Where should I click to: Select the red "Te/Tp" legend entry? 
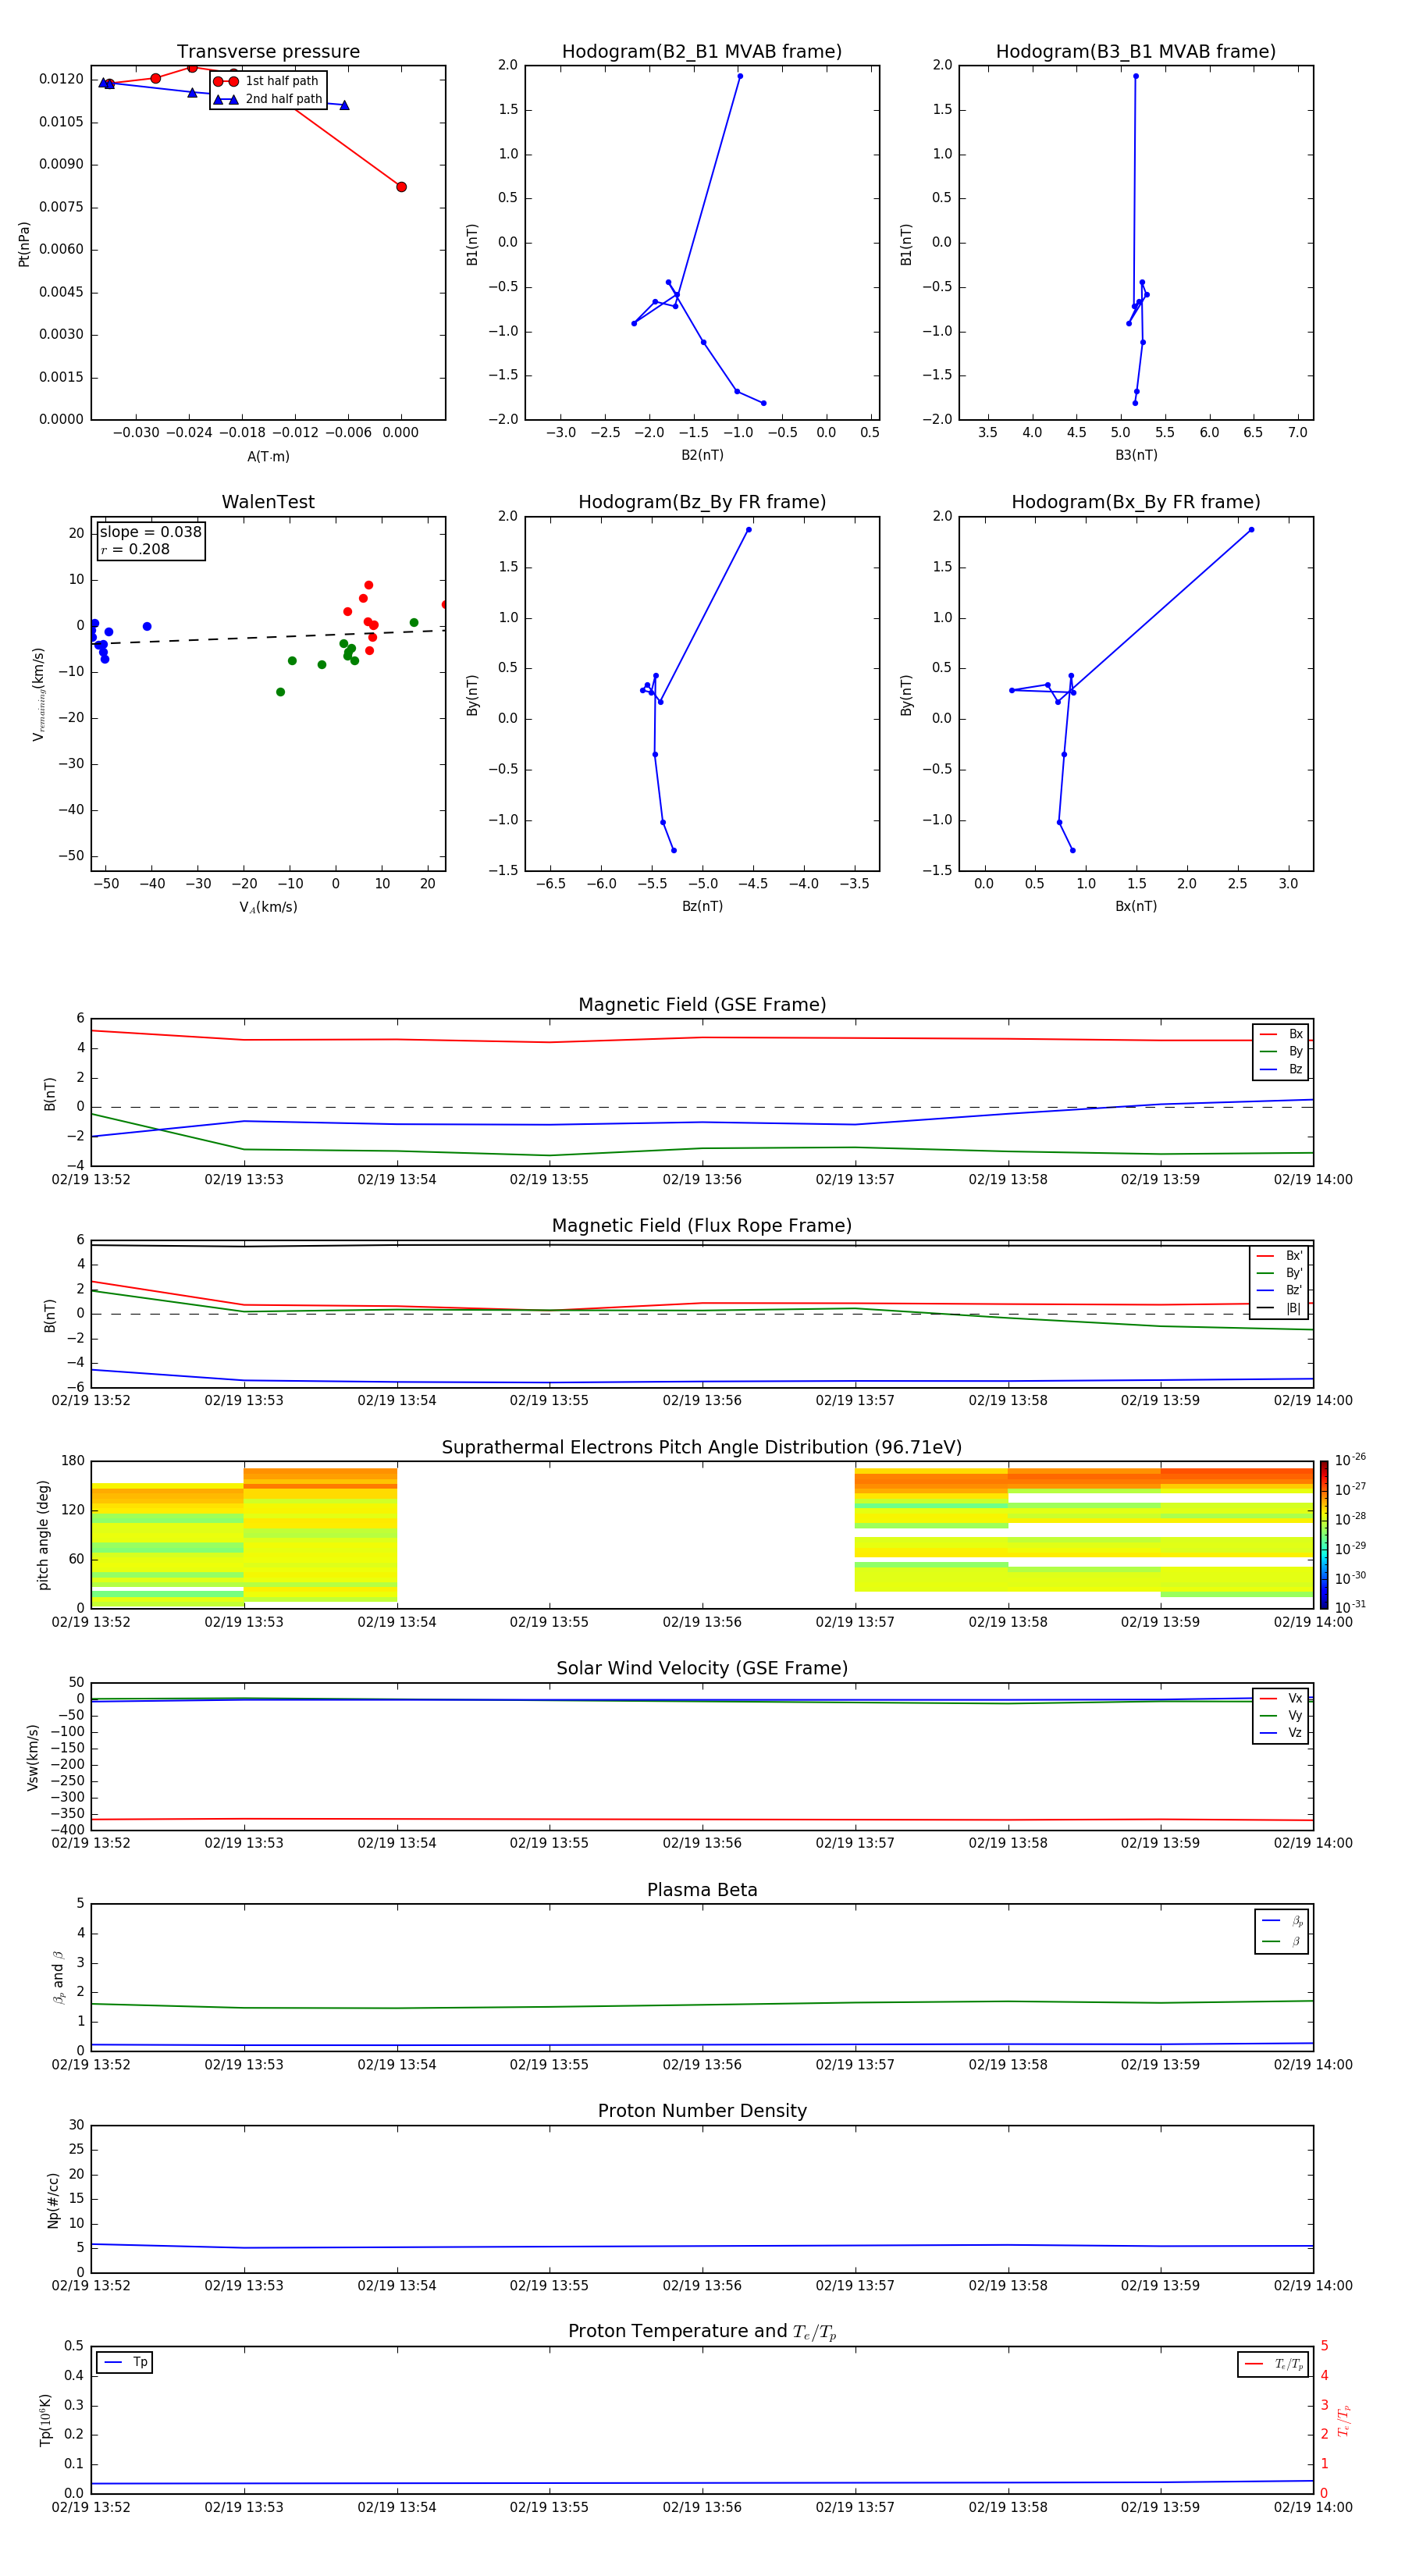(x=1274, y=2364)
